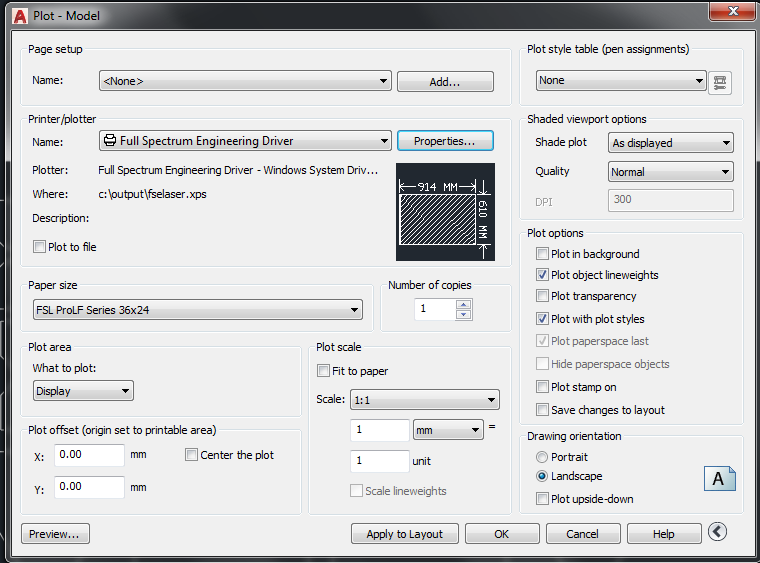Close the Plot dialog window
This screenshot has width=760, height=563.
pyautogui.click(x=733, y=11)
